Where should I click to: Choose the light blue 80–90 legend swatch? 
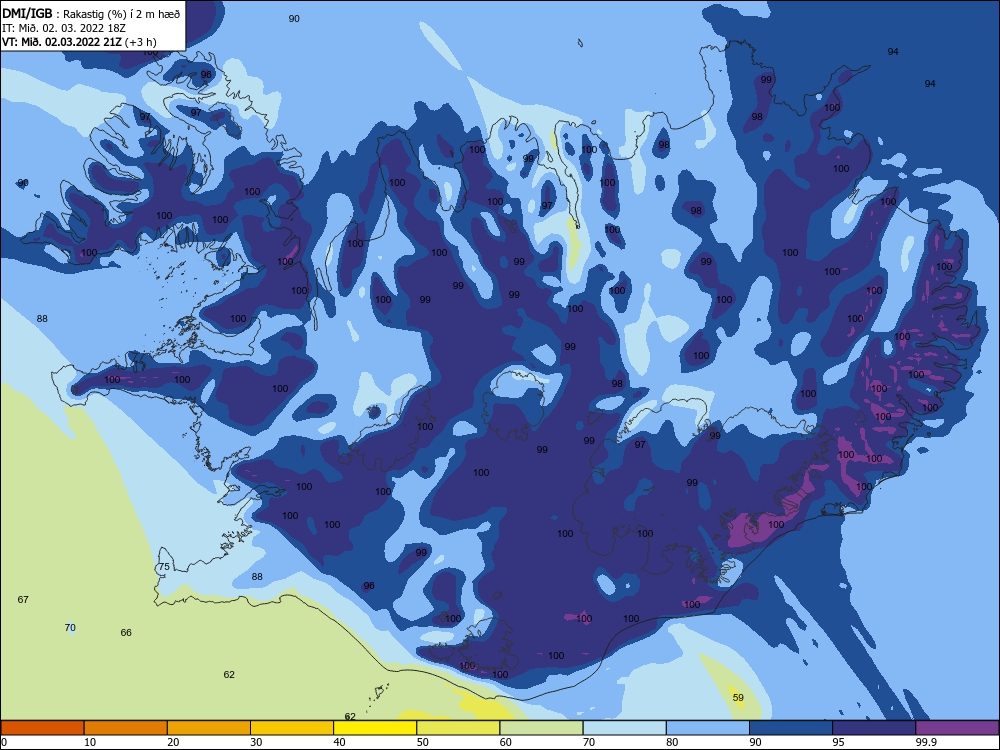tap(708, 728)
